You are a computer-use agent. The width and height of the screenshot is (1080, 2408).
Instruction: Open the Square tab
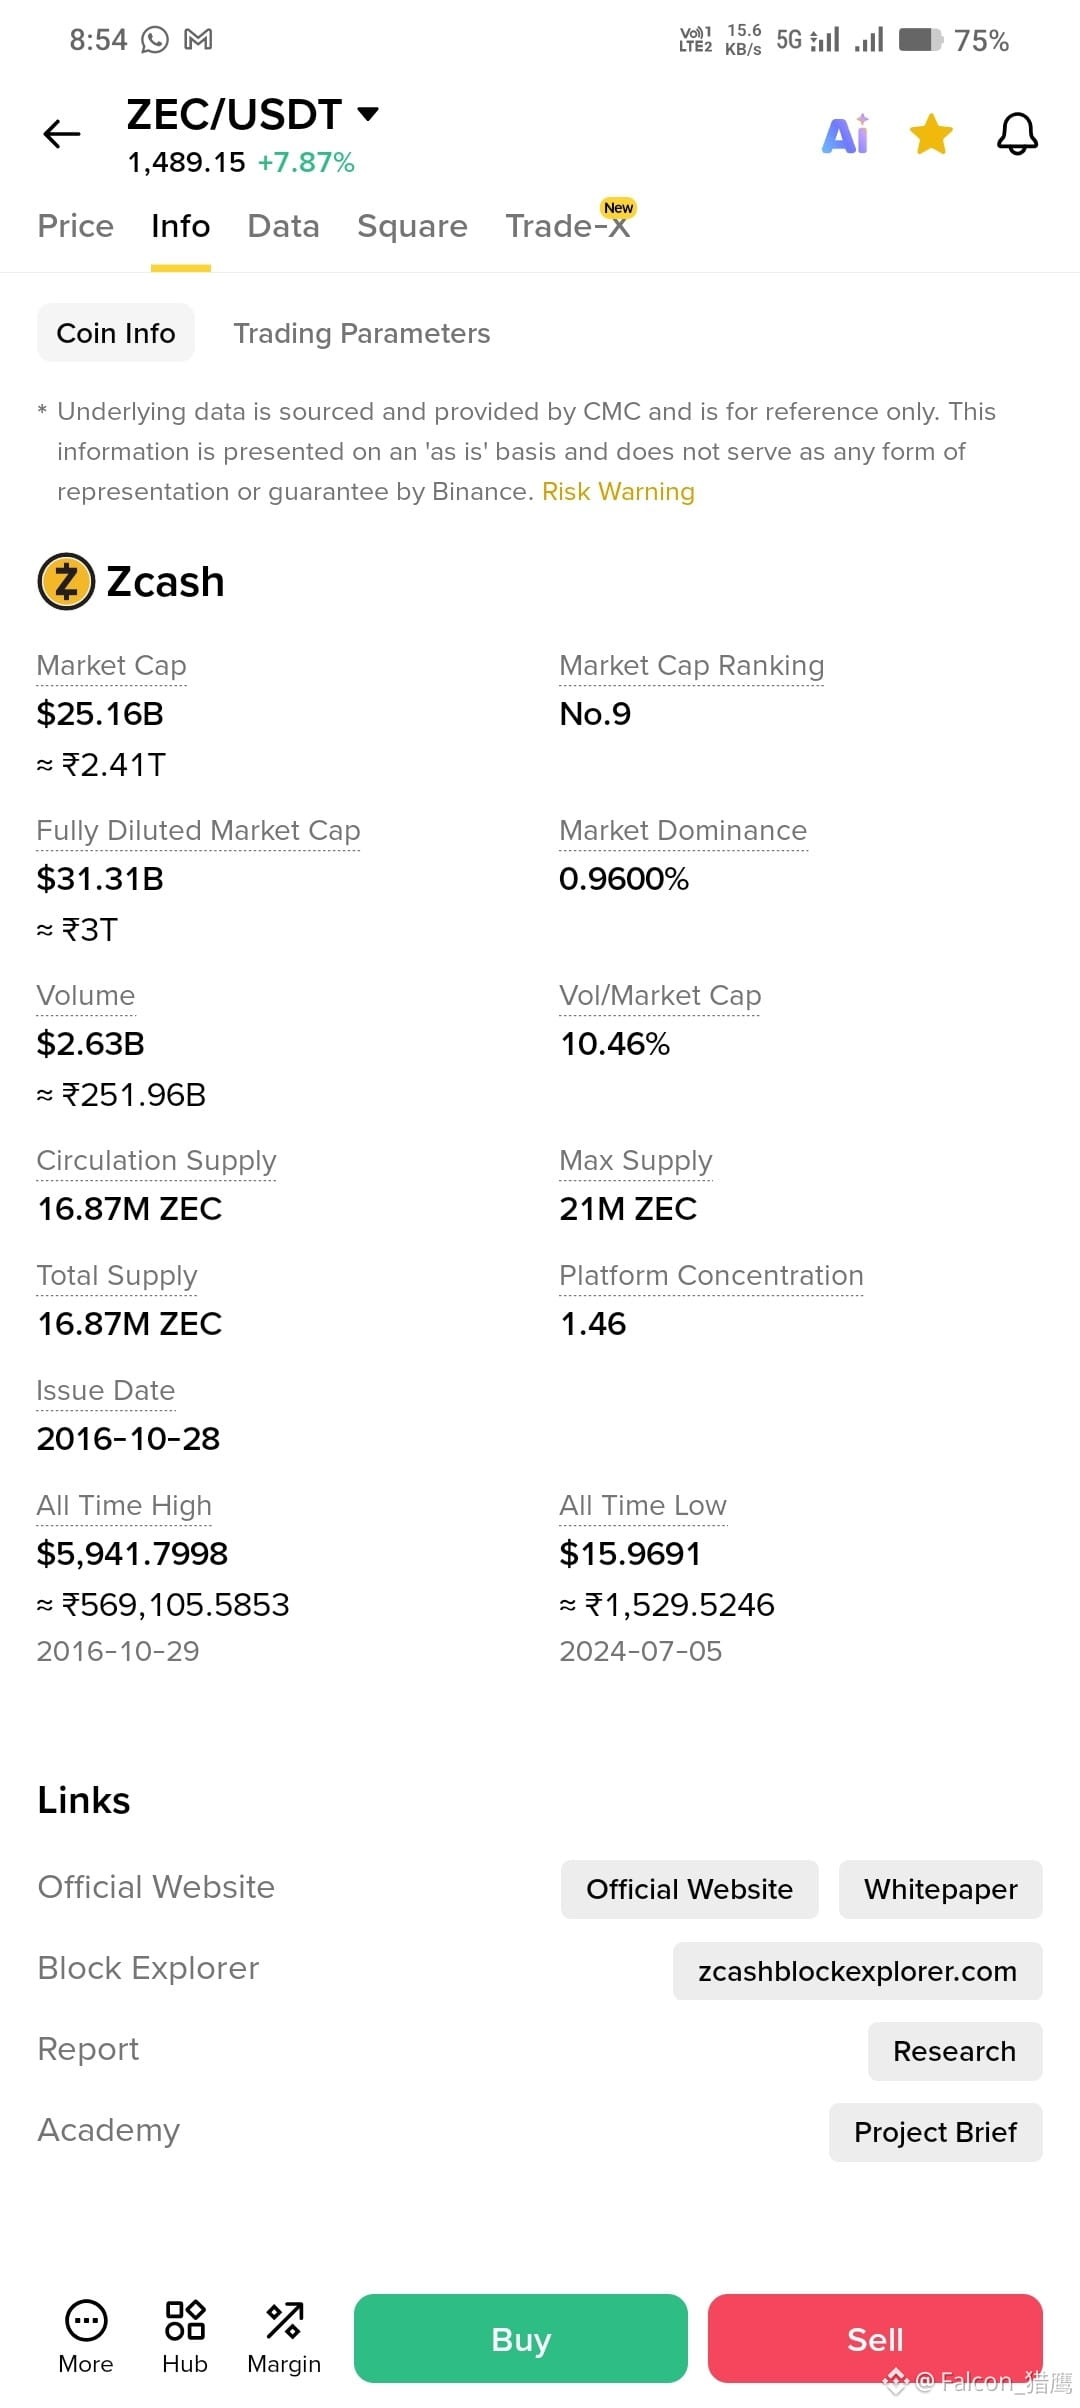pos(412,226)
